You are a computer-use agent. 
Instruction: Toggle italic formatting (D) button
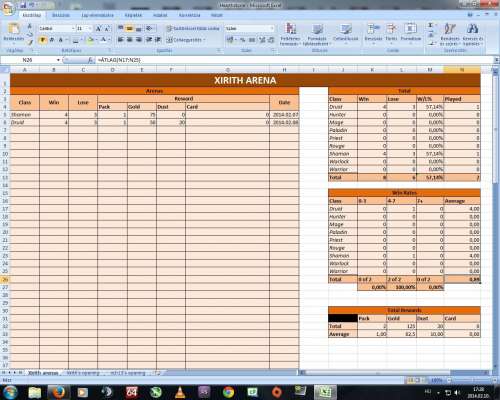(x=52, y=40)
